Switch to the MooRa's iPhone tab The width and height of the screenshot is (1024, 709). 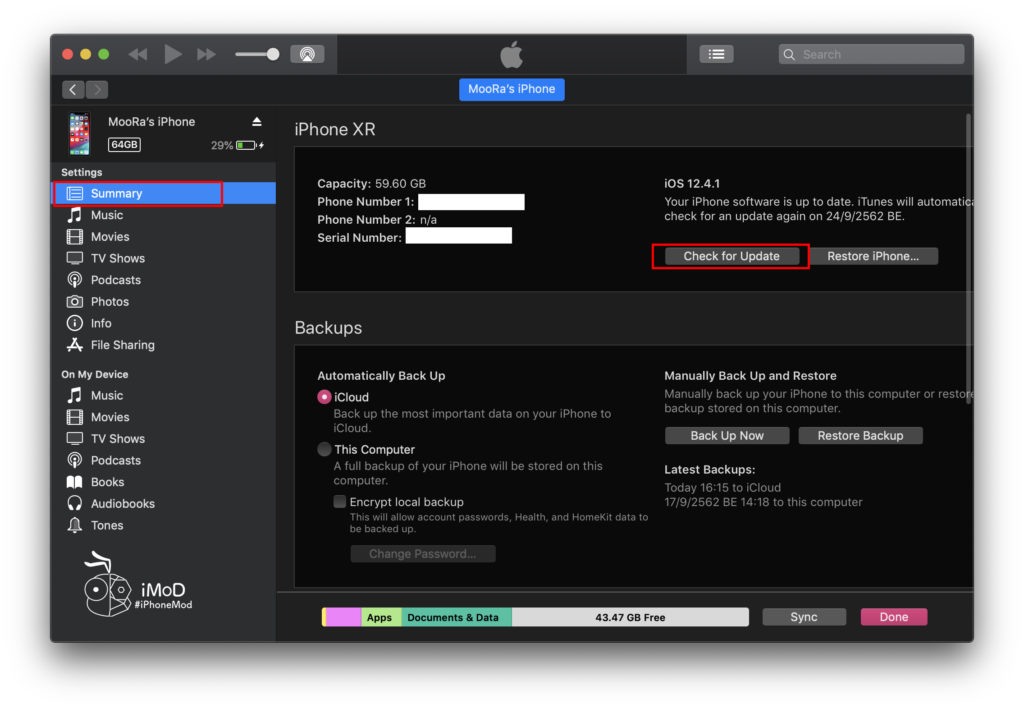(511, 89)
